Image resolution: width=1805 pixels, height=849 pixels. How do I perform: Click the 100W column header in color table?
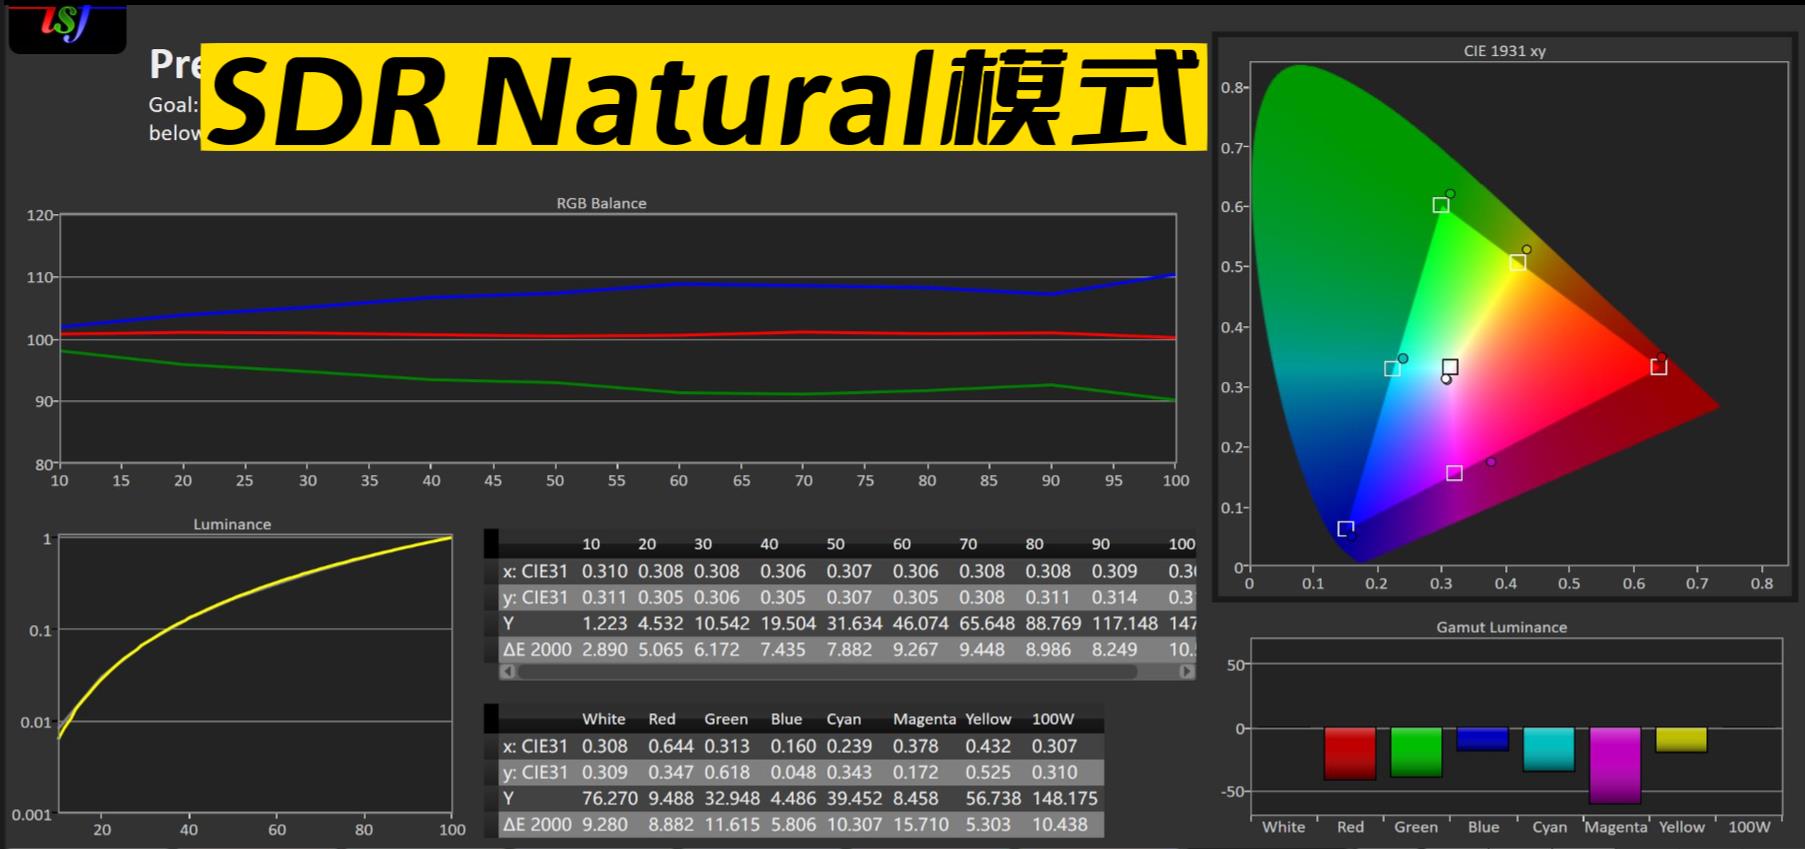1053,719
